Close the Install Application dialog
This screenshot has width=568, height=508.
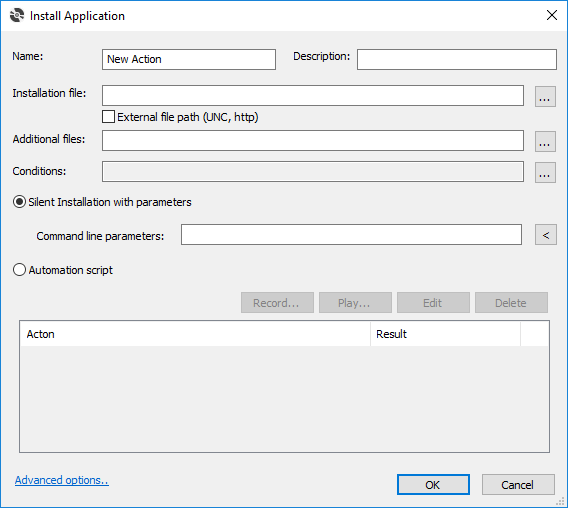(552, 15)
